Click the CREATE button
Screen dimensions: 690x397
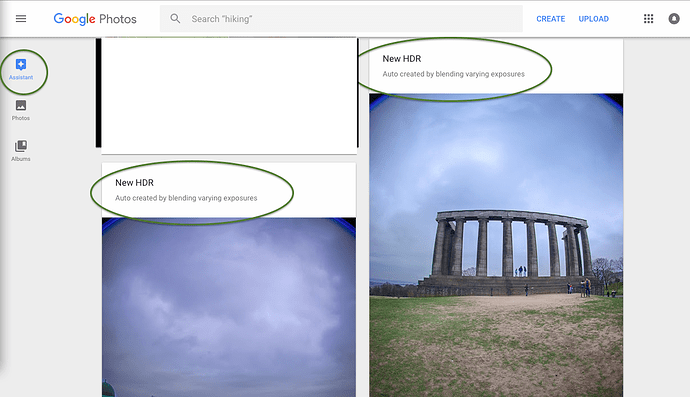[x=551, y=19]
